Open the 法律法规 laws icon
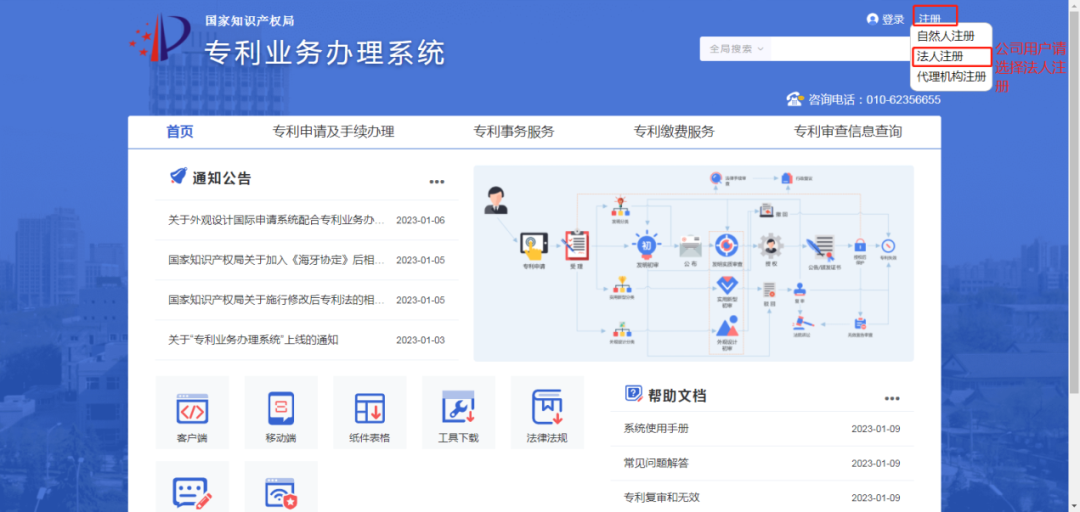The image size is (1080, 512). [548, 412]
